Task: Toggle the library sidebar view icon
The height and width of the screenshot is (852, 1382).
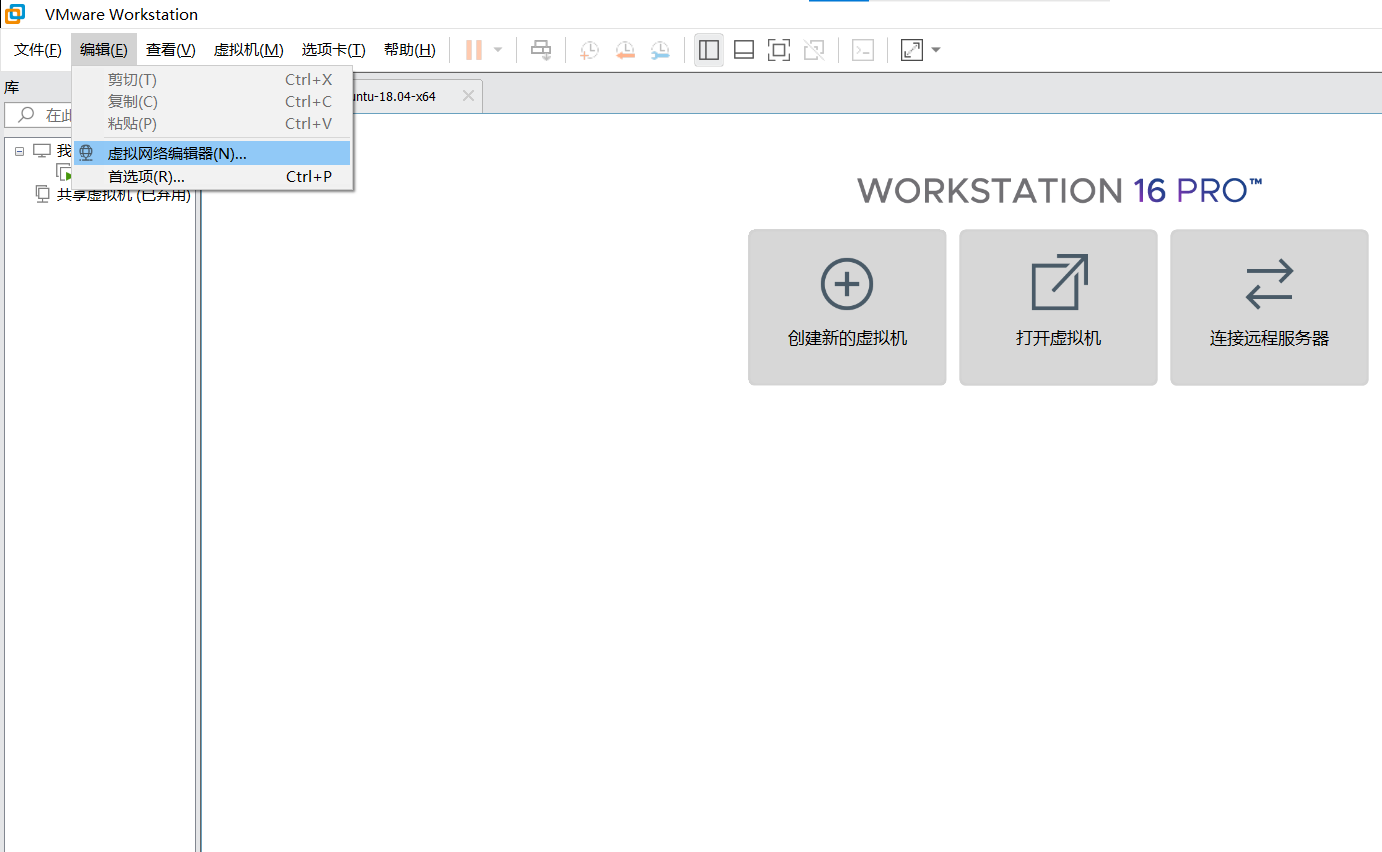Action: (709, 50)
